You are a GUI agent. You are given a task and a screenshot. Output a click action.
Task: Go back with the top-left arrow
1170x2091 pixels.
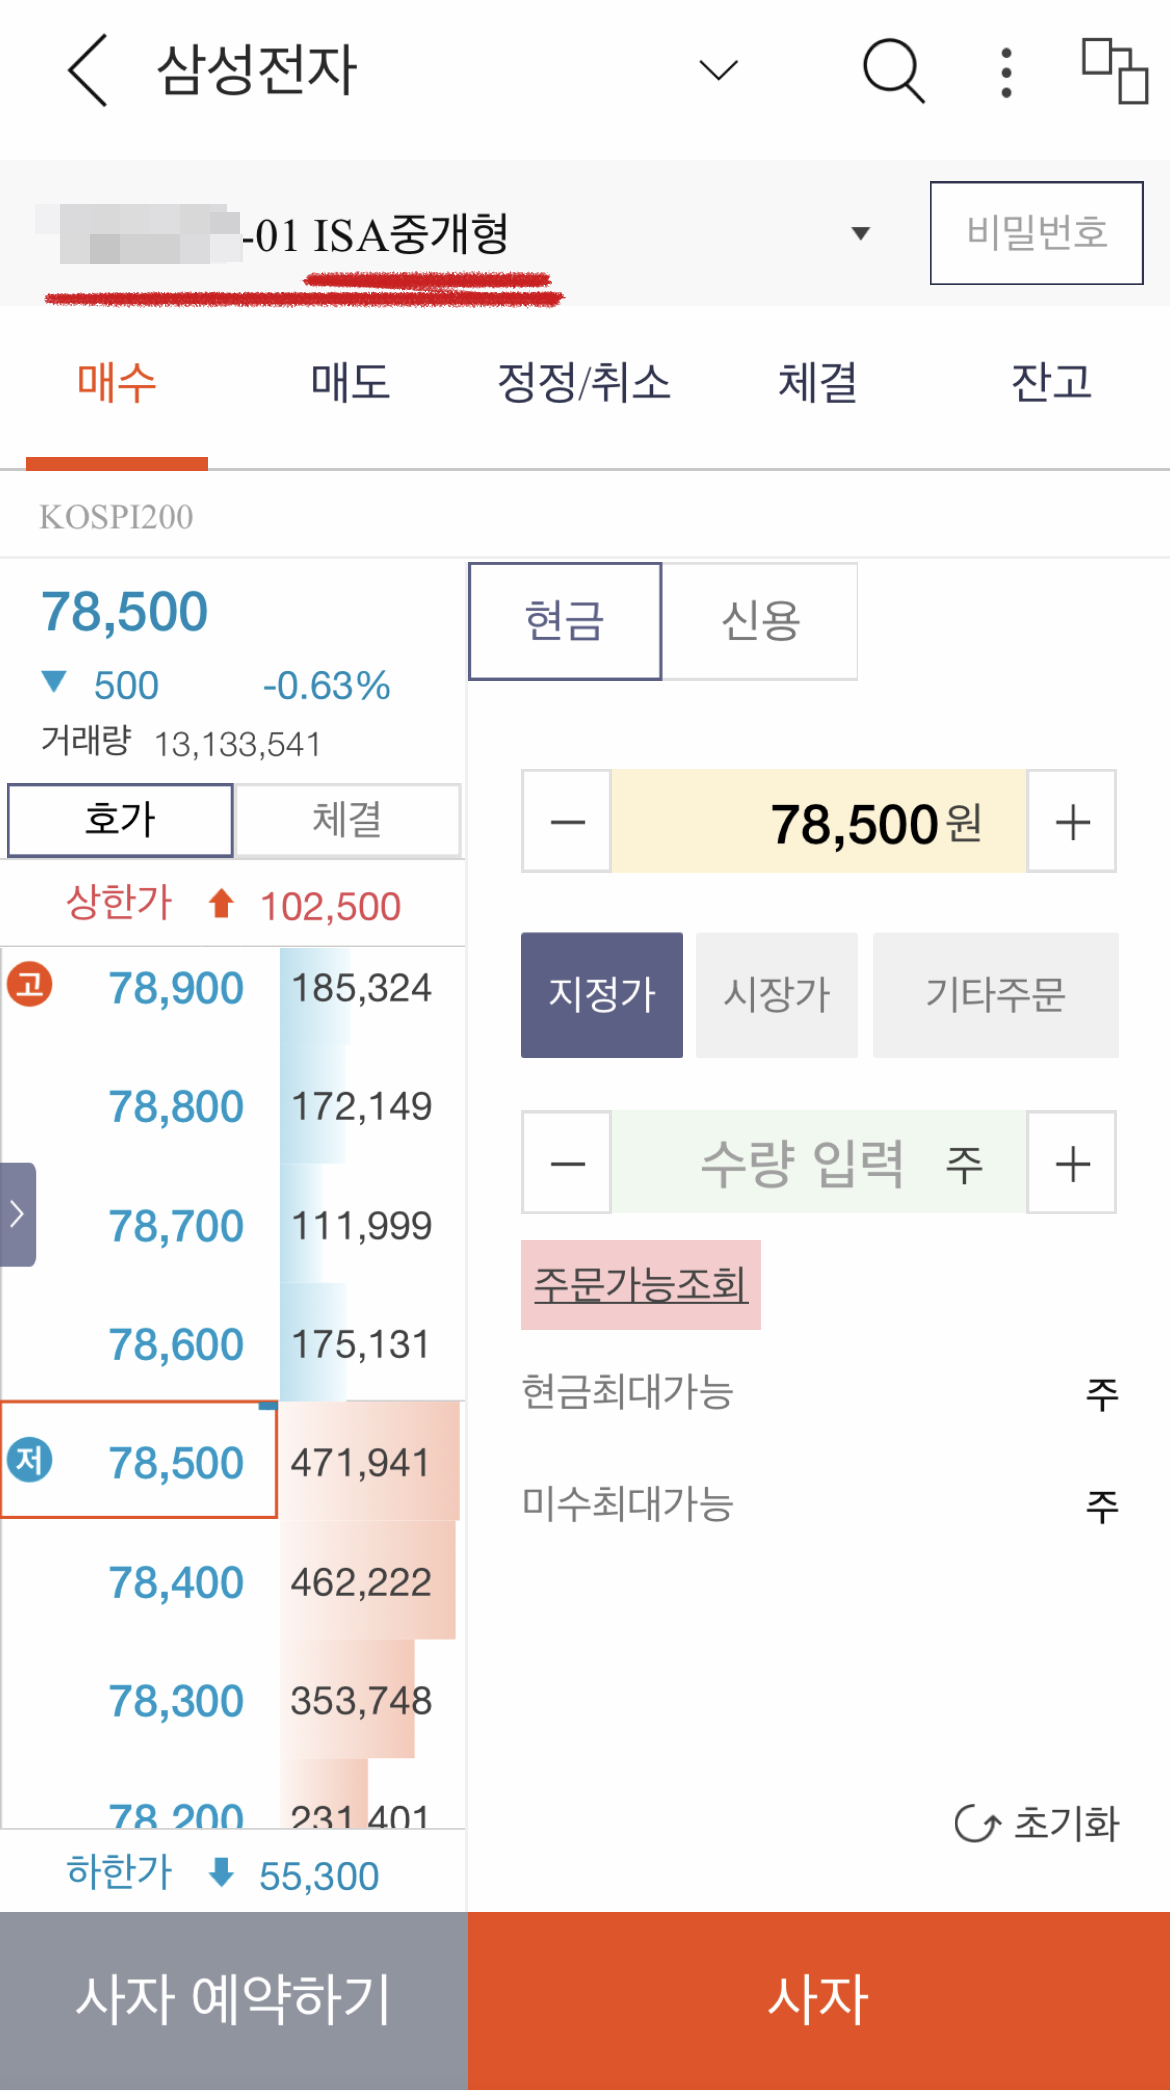(x=87, y=70)
